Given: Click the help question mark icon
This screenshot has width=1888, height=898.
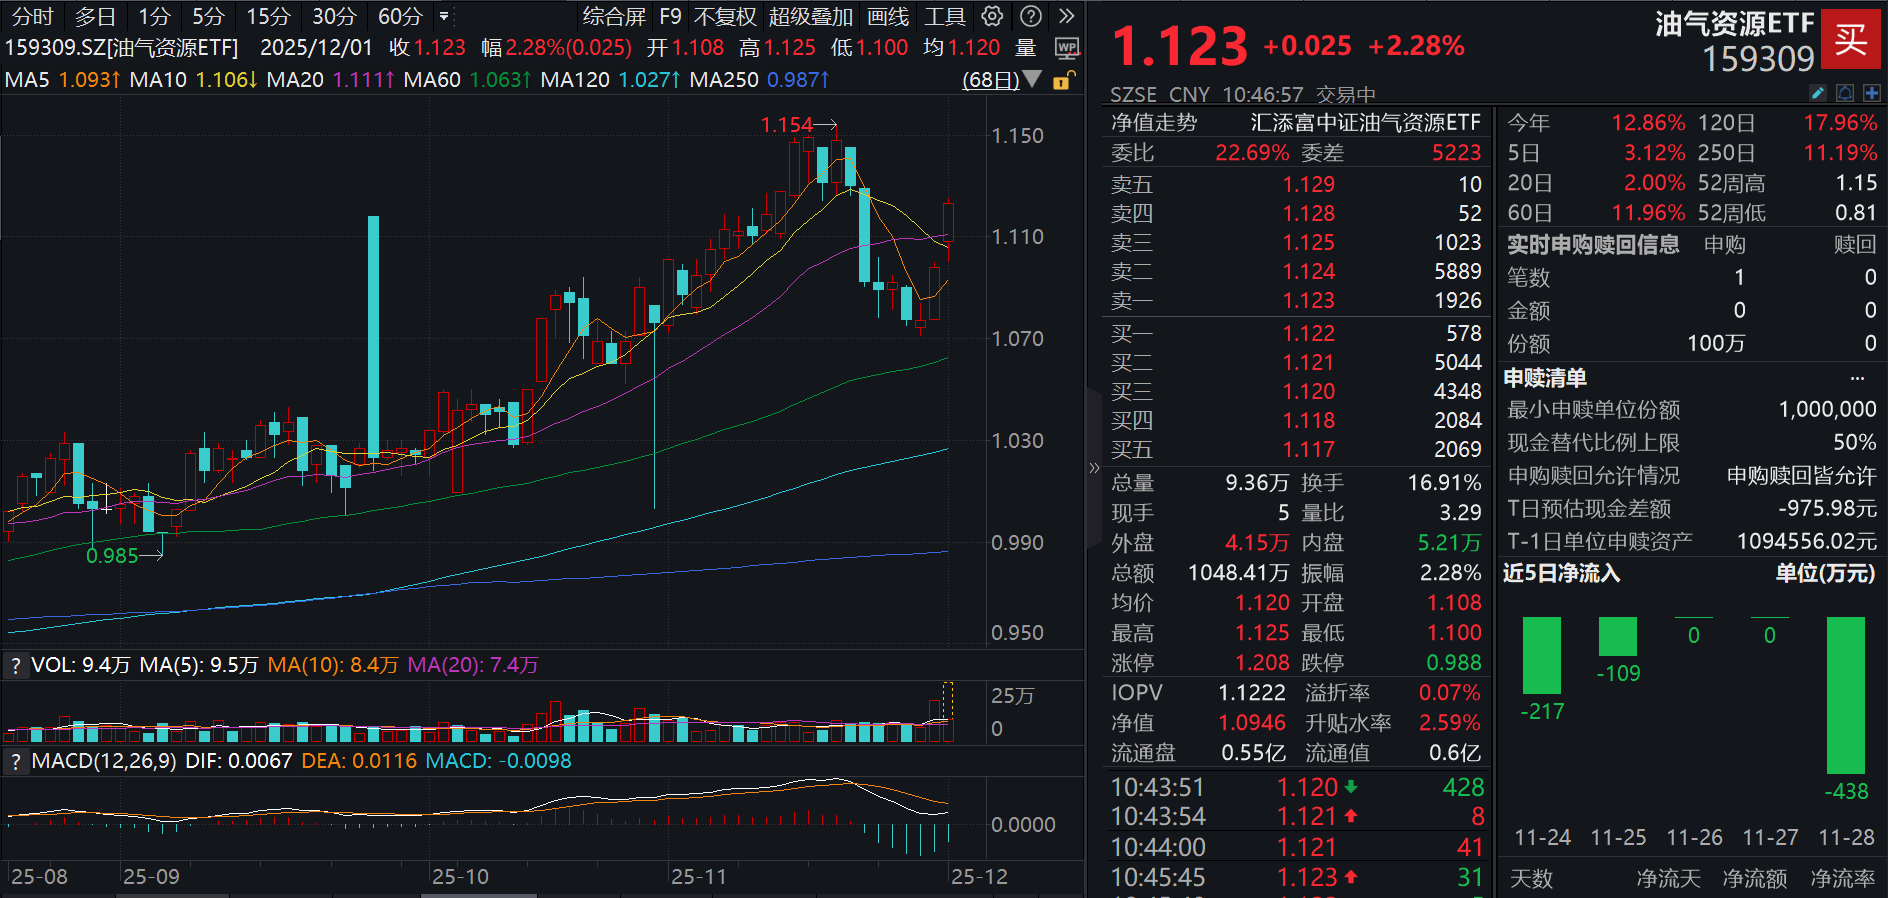Looking at the screenshot, I should [1030, 16].
